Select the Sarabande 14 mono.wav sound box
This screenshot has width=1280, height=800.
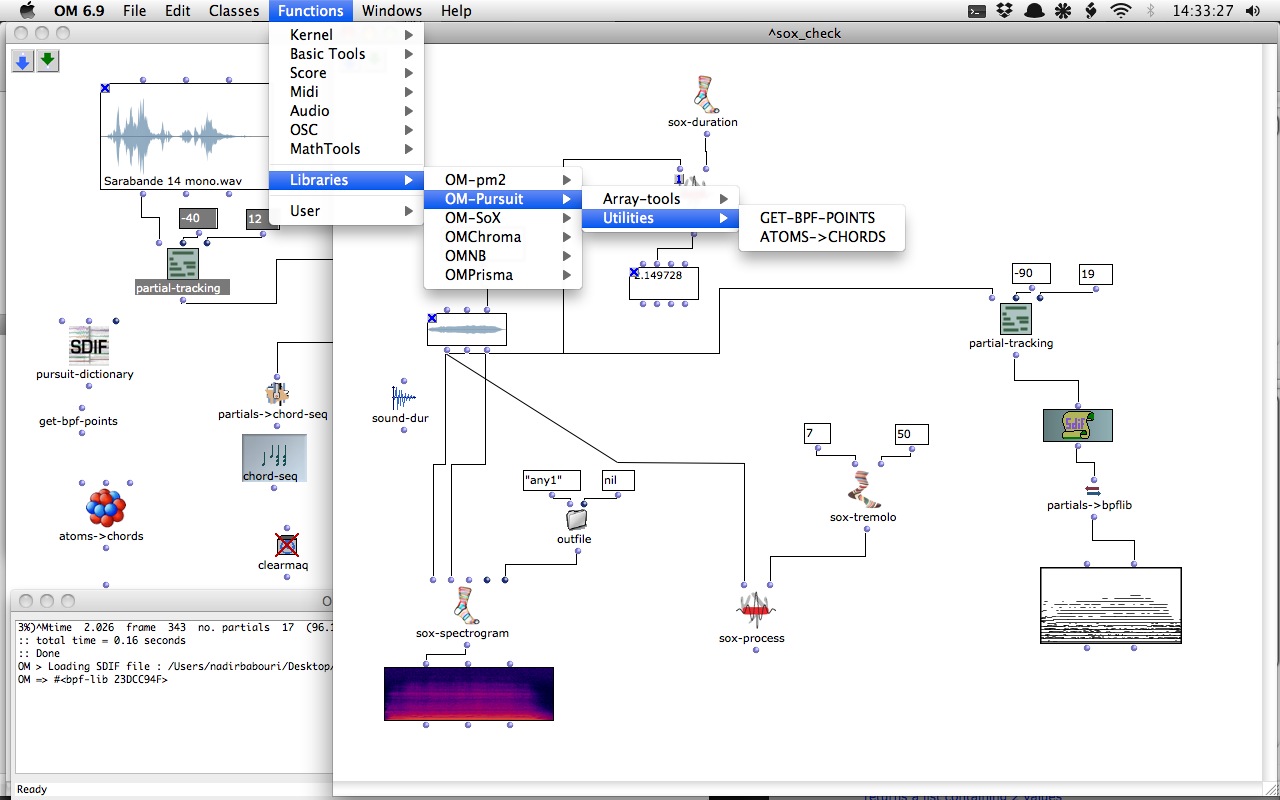185,137
